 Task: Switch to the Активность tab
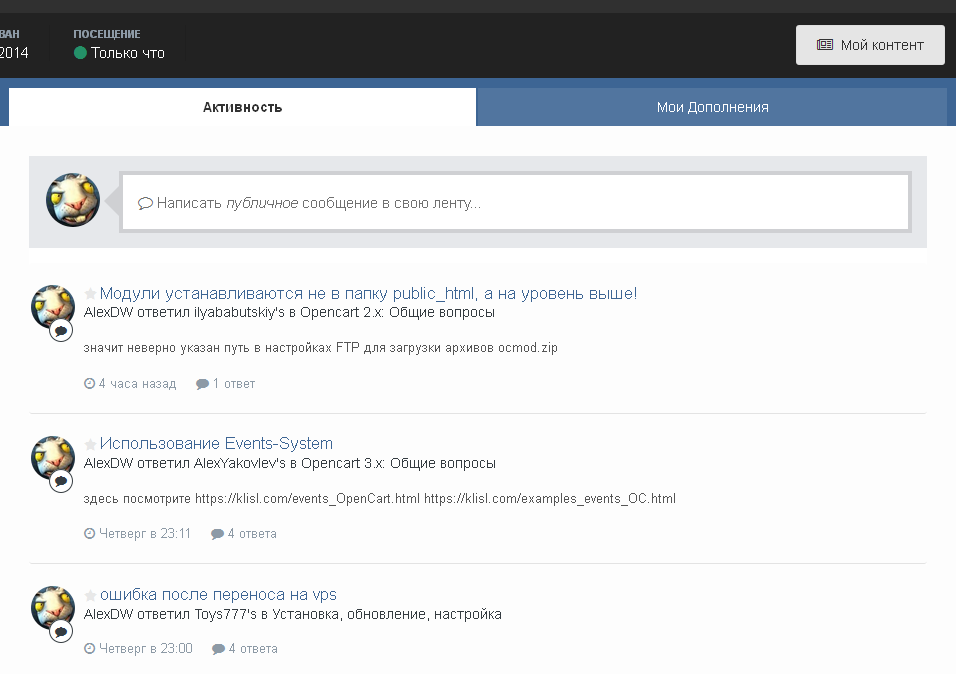pos(243,107)
